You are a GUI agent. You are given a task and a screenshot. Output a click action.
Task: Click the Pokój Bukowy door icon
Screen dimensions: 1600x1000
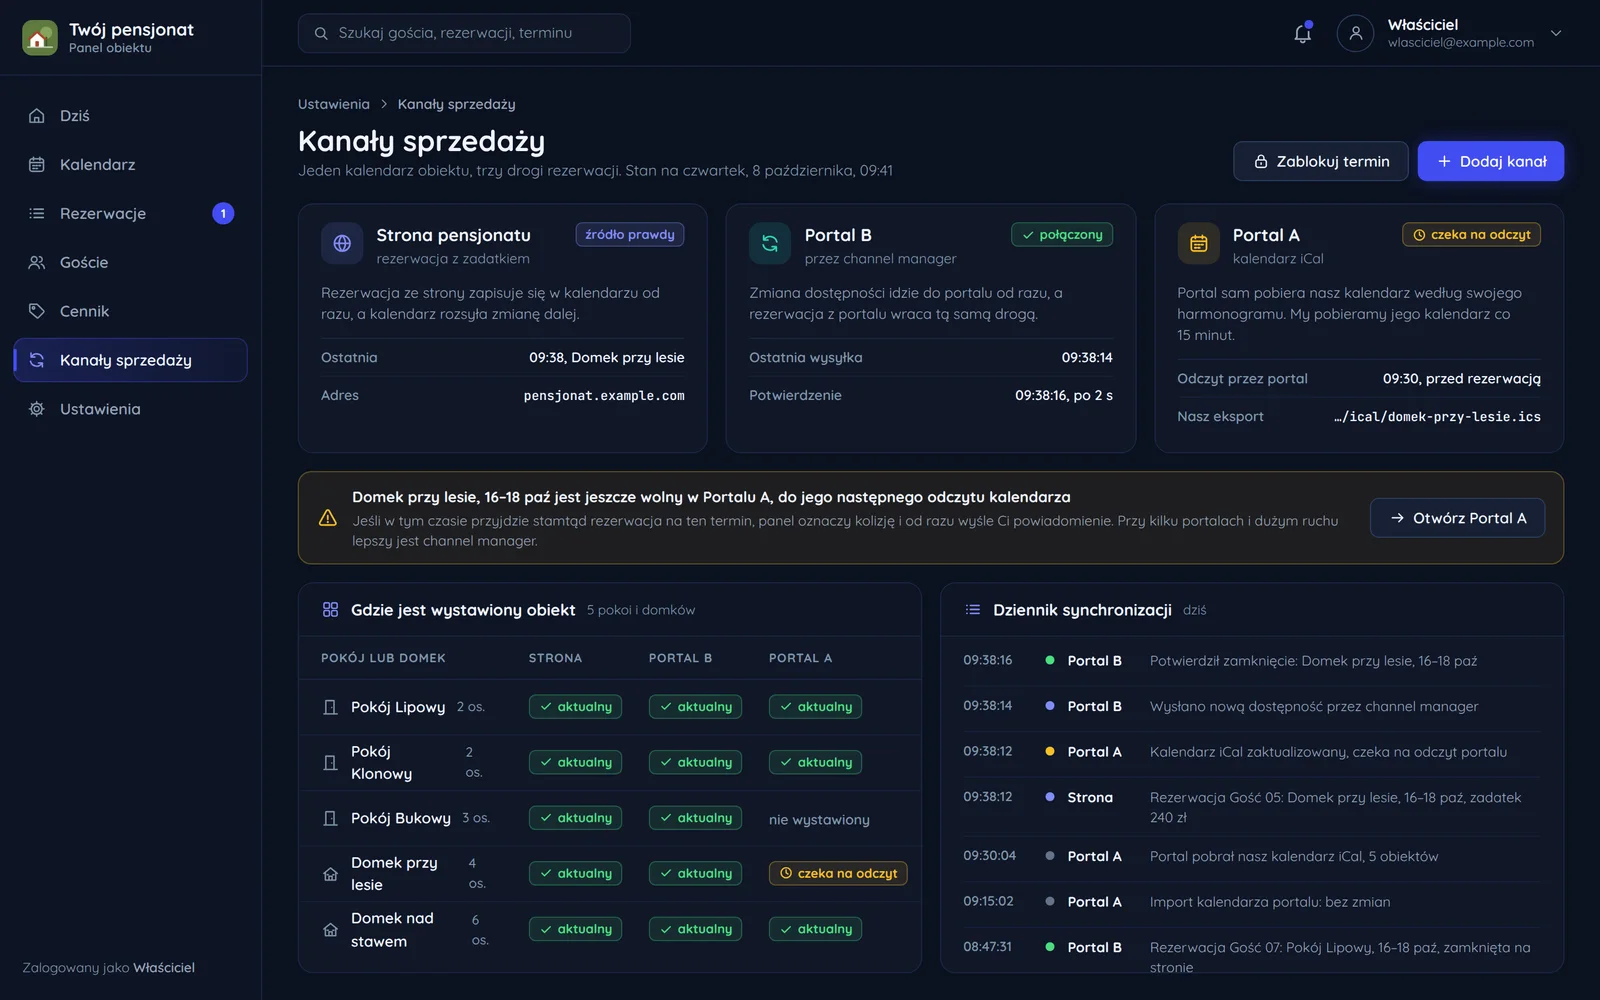pos(330,819)
